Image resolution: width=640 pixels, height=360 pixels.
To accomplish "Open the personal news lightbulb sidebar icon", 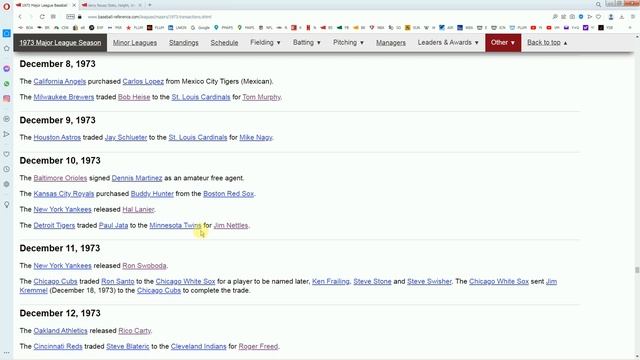I will 7,204.
